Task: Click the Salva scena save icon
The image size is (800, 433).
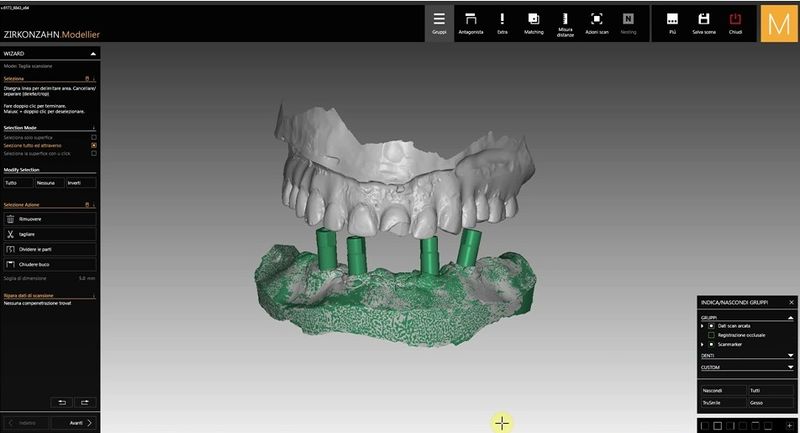Action: (704, 23)
